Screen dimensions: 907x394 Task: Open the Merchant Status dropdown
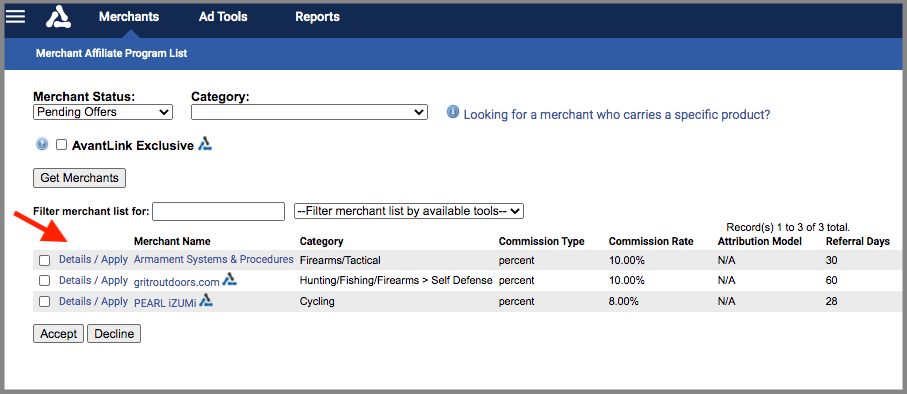pos(103,112)
